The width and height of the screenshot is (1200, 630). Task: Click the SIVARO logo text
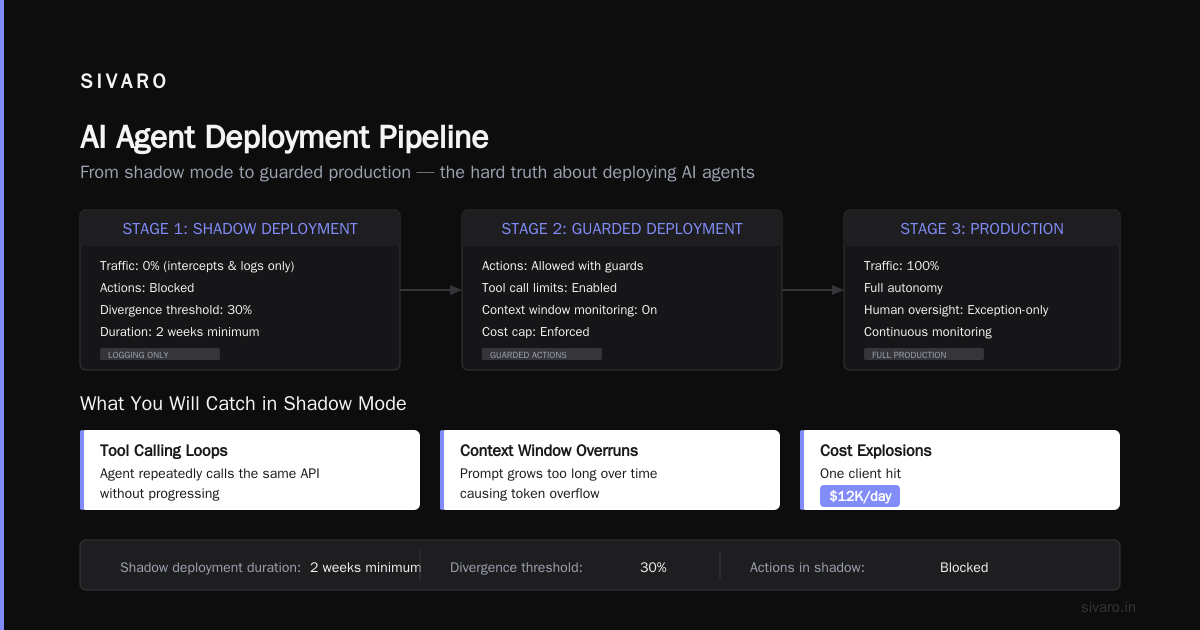124,82
